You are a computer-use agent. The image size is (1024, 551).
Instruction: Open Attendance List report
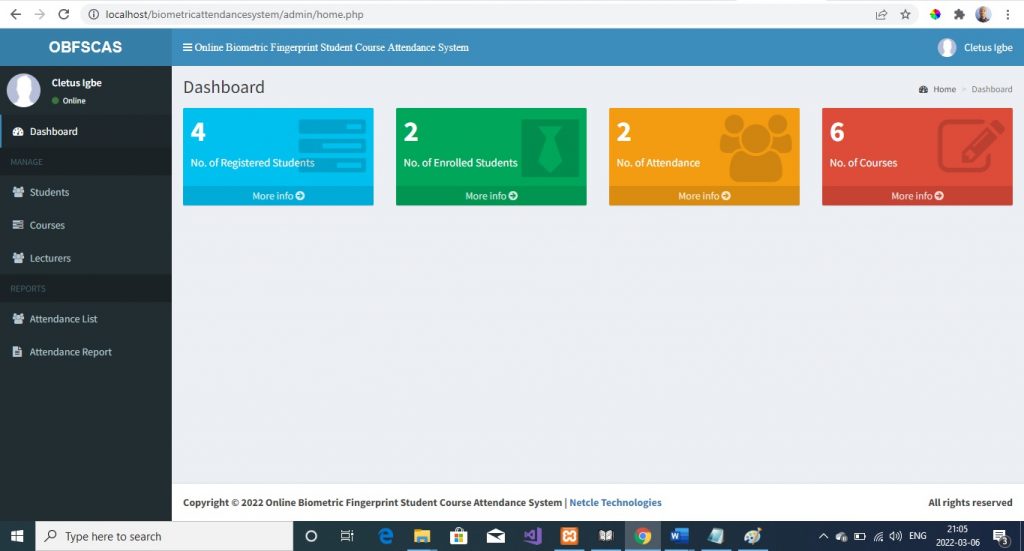point(63,319)
